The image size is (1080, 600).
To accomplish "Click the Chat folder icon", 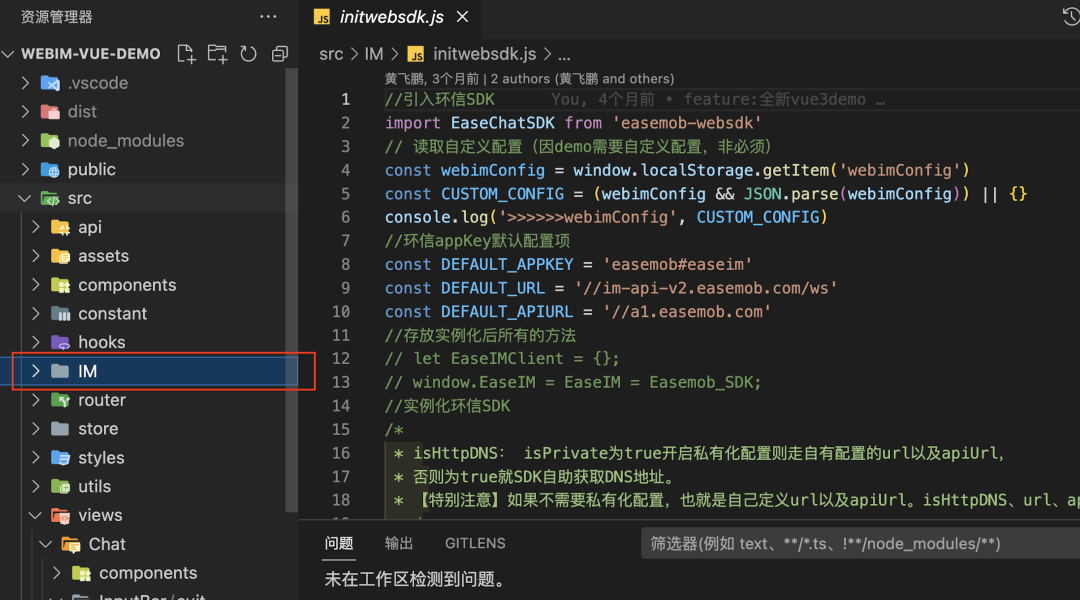I will coord(71,544).
